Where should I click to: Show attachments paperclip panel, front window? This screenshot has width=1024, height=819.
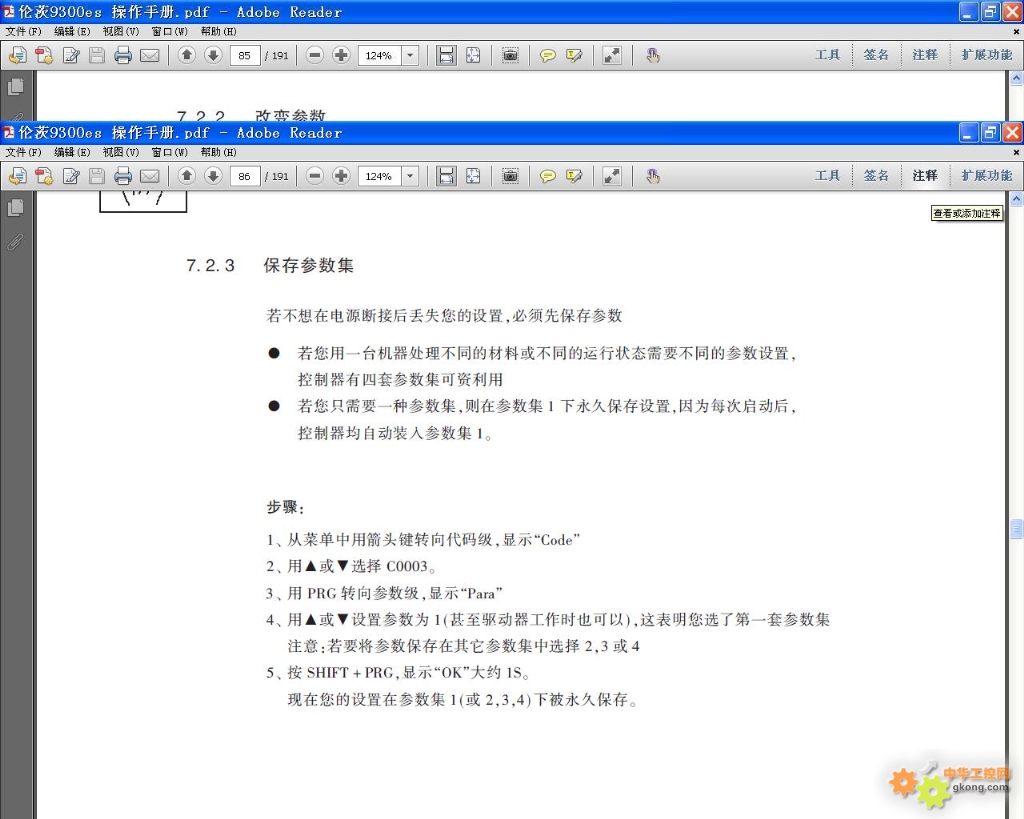(15, 242)
